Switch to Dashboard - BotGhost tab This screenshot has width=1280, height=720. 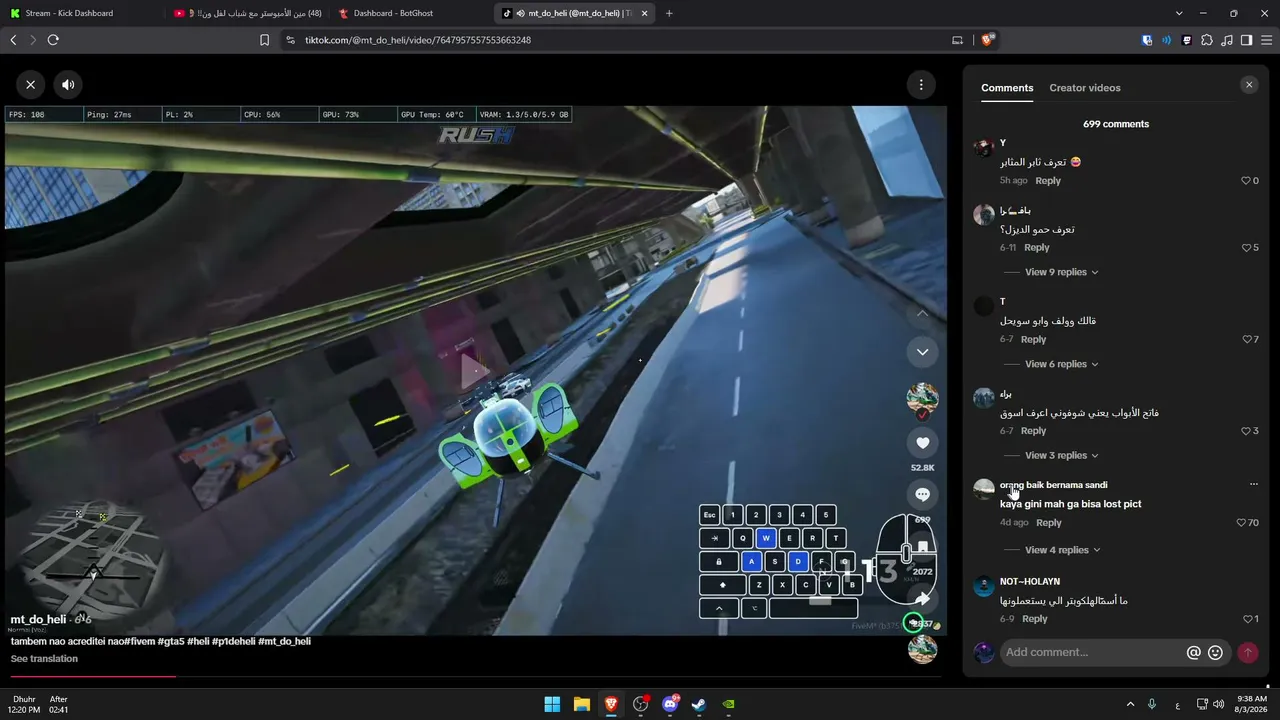tap(411, 13)
